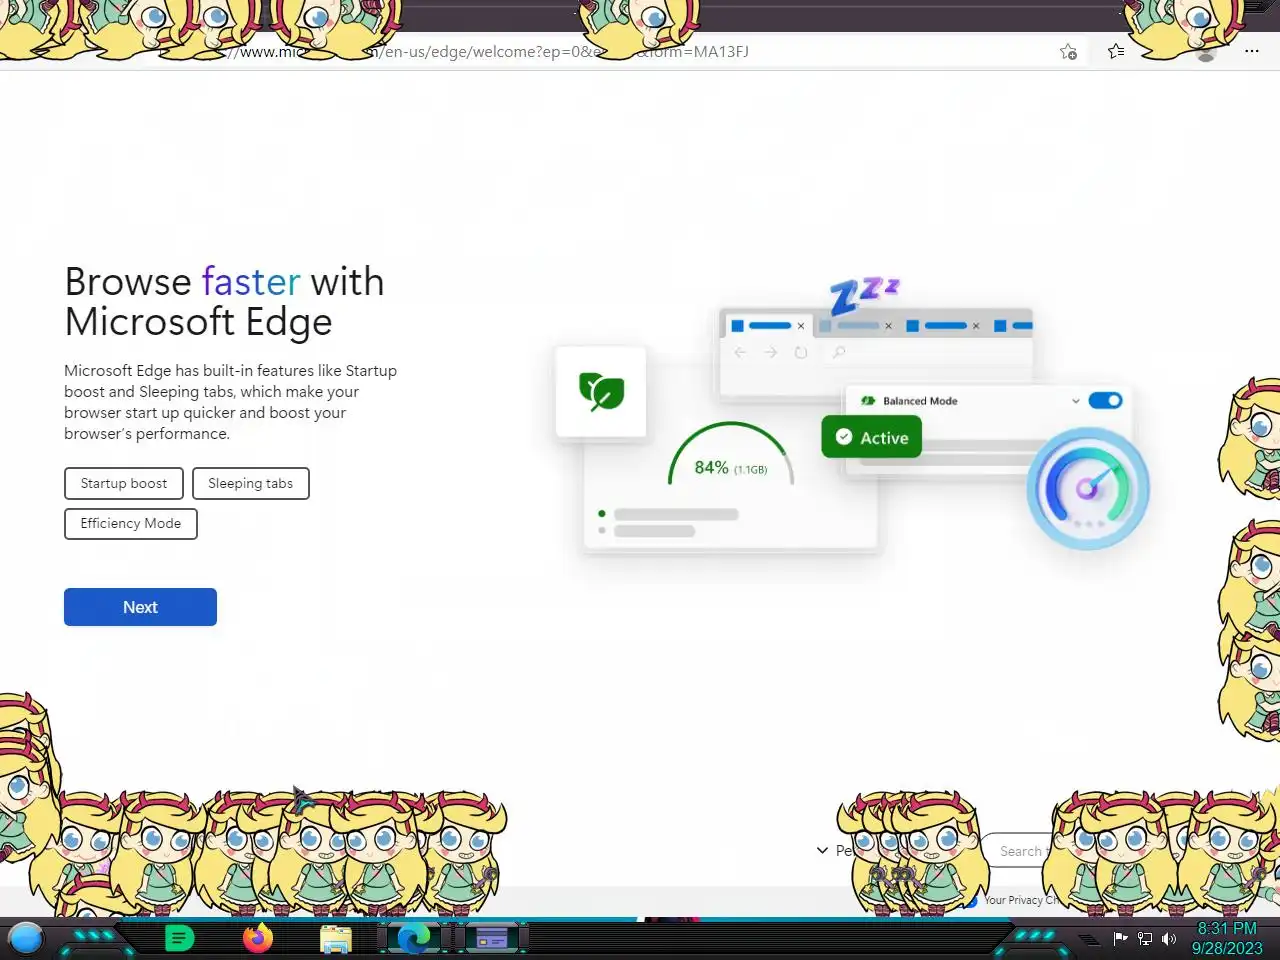This screenshot has width=1280, height=960.
Task: Open File Explorer from the taskbar
Action: [336, 938]
